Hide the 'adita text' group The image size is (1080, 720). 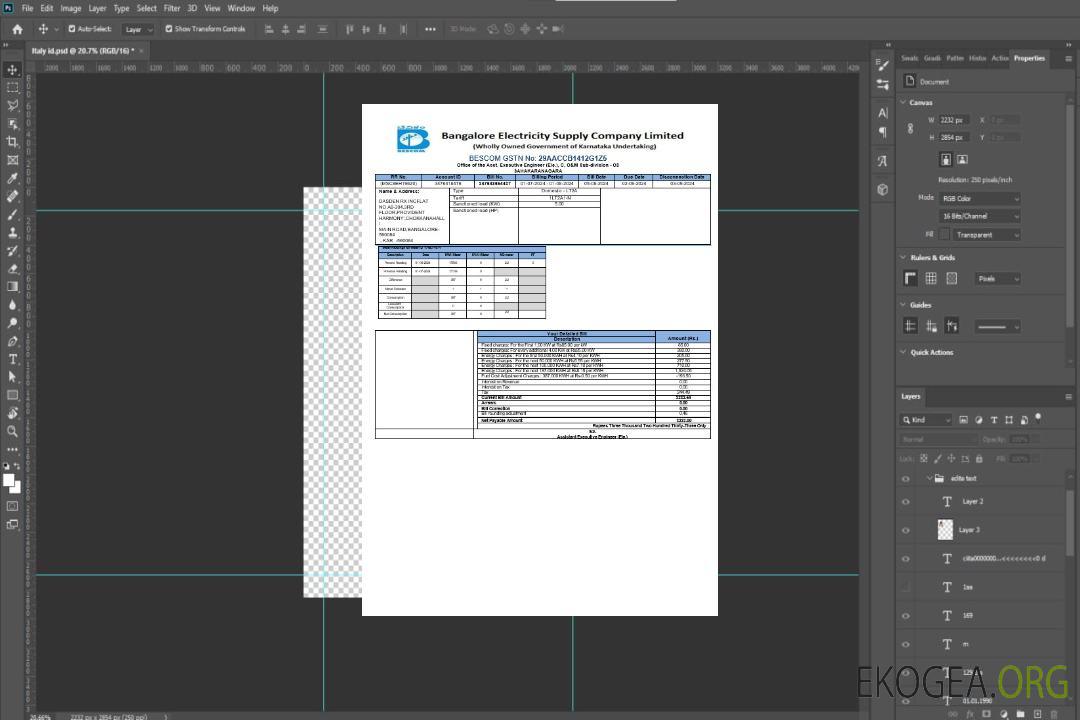tap(906, 479)
